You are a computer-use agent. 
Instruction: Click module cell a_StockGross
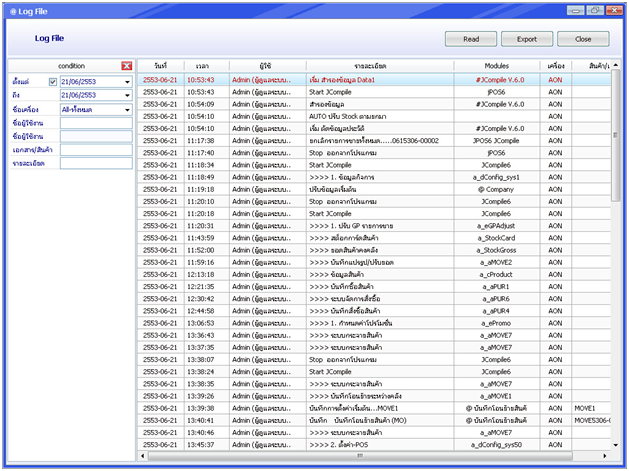(497, 250)
